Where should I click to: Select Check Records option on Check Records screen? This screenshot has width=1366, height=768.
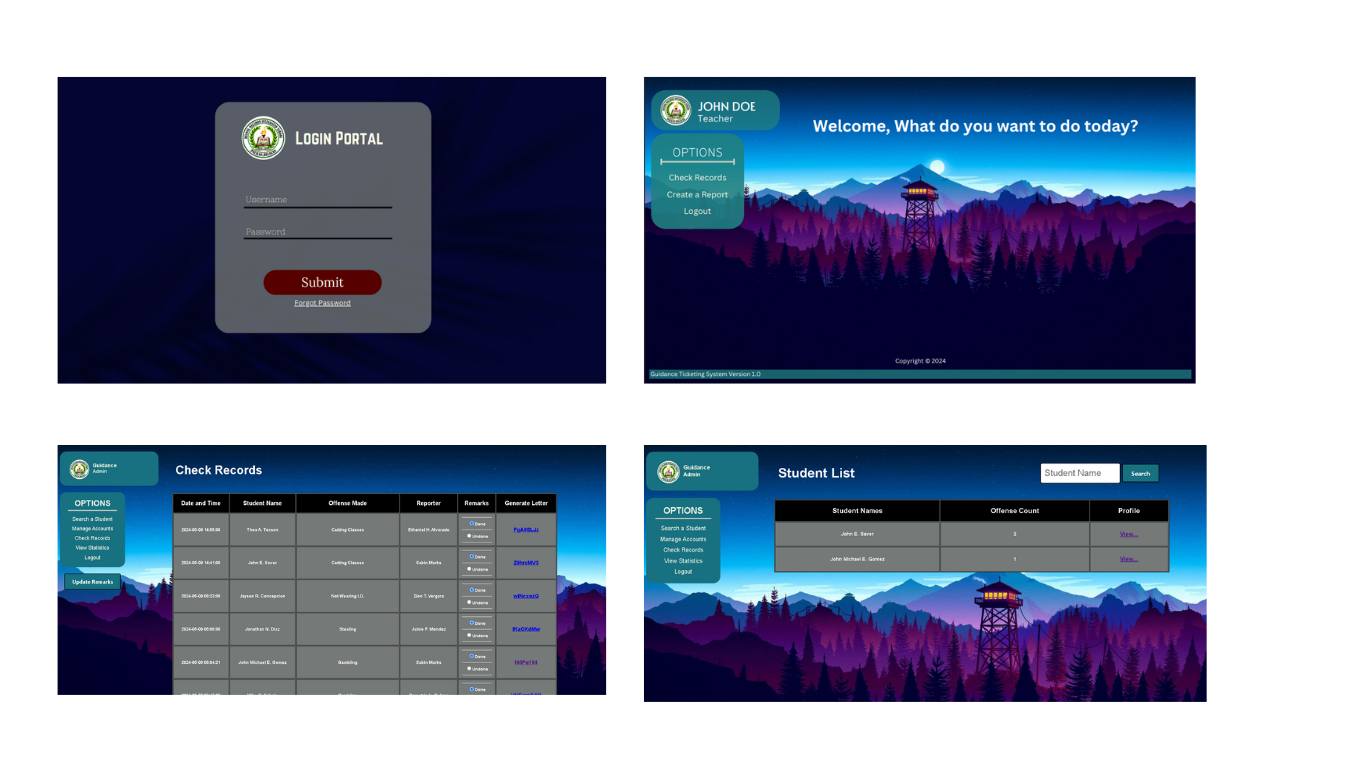point(92,538)
